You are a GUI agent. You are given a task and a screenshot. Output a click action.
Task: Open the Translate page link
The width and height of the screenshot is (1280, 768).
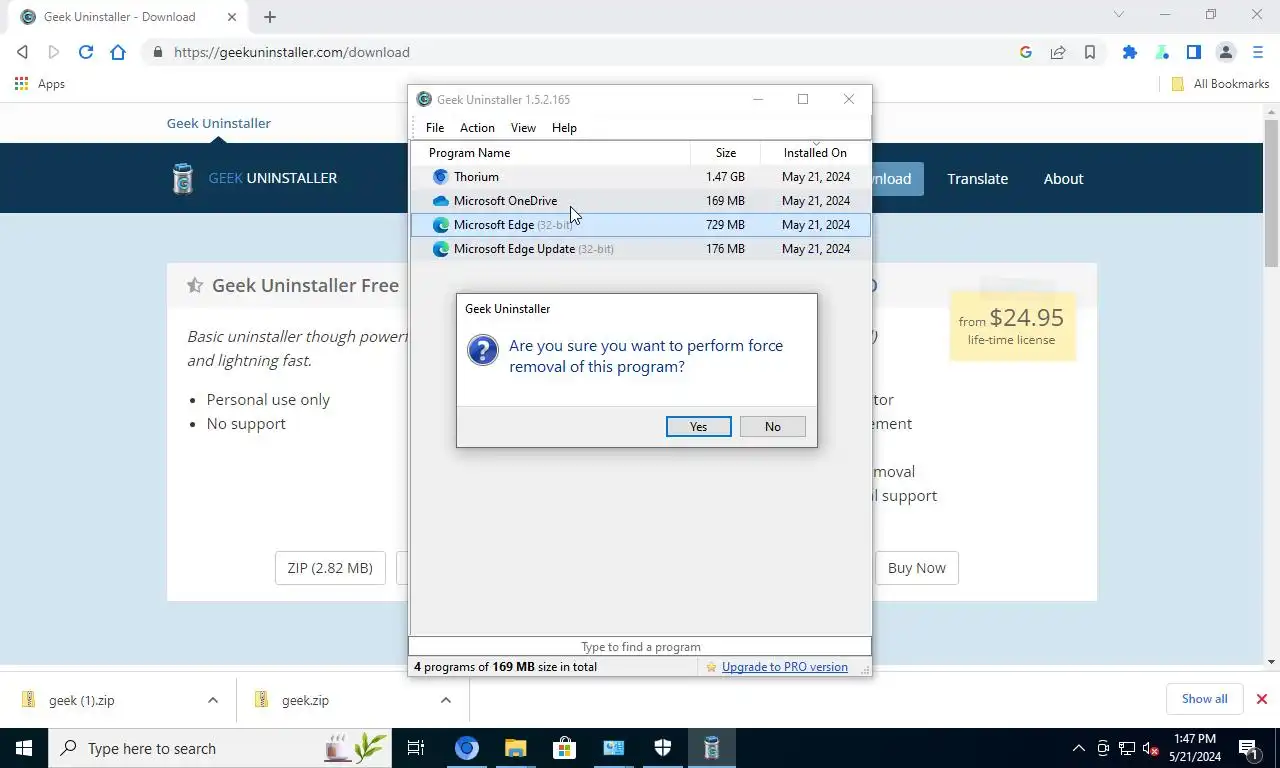click(977, 179)
